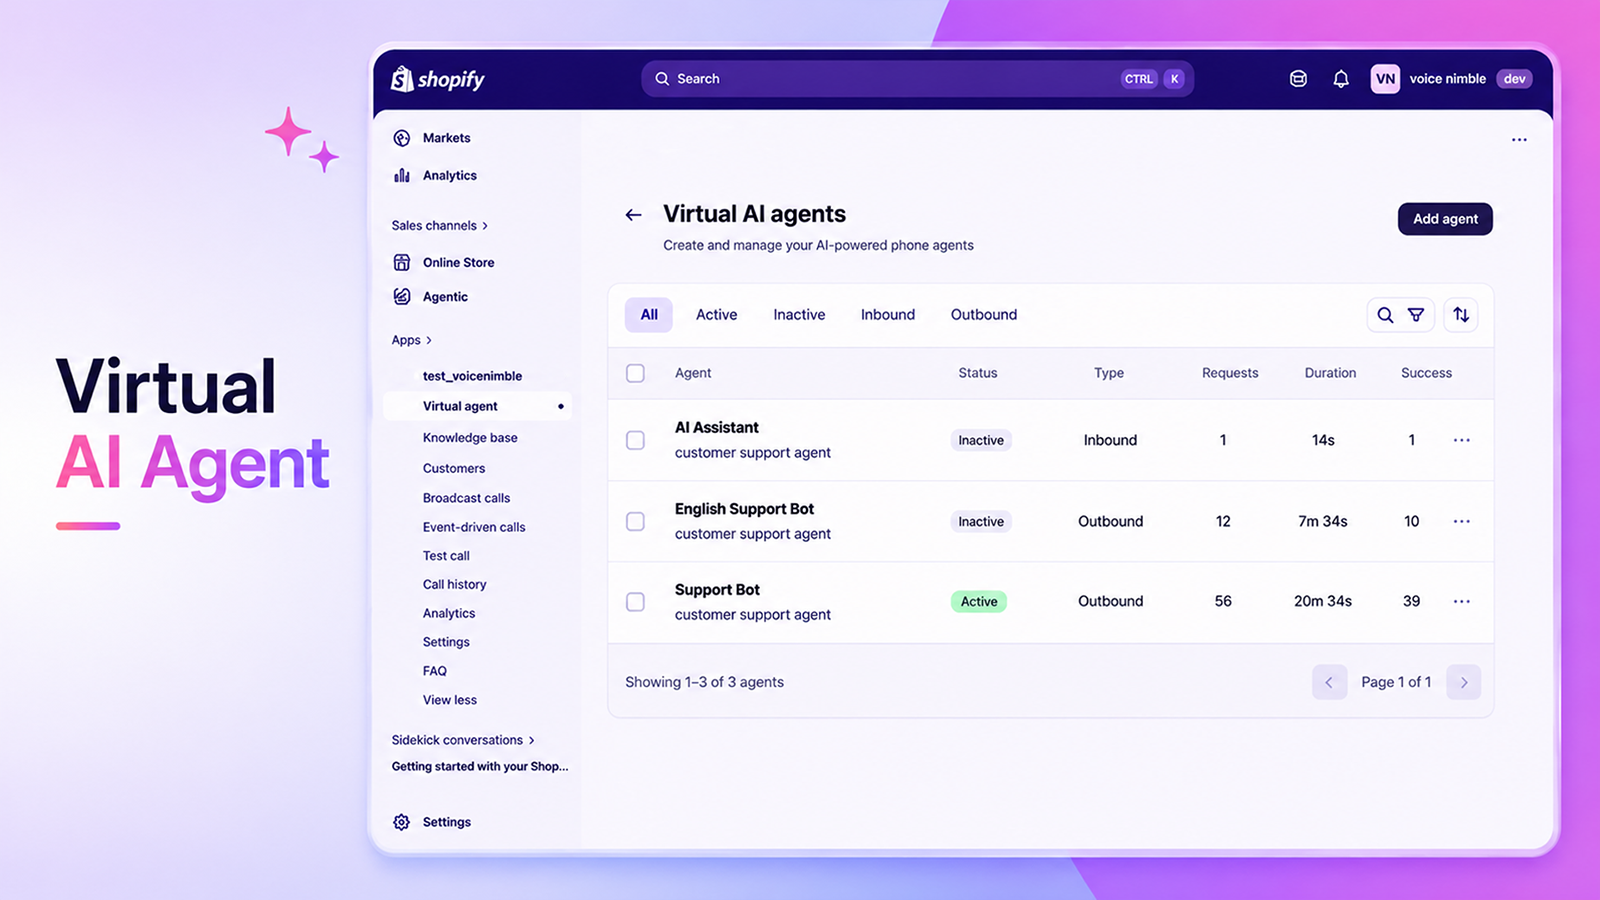
Task: Expand the Apps section
Action: (x=412, y=340)
